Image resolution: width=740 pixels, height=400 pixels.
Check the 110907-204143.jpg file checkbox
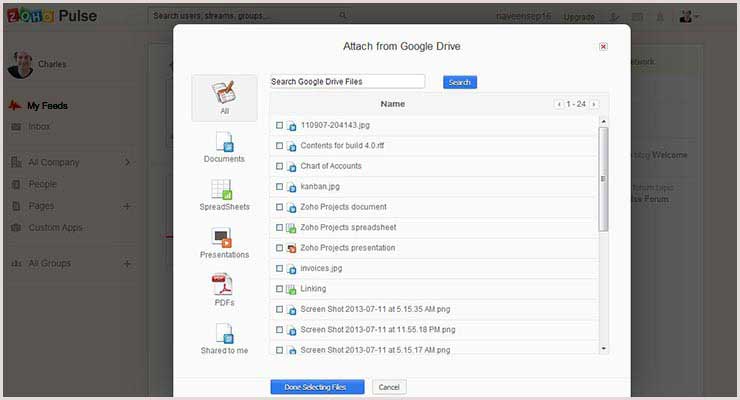click(x=280, y=125)
